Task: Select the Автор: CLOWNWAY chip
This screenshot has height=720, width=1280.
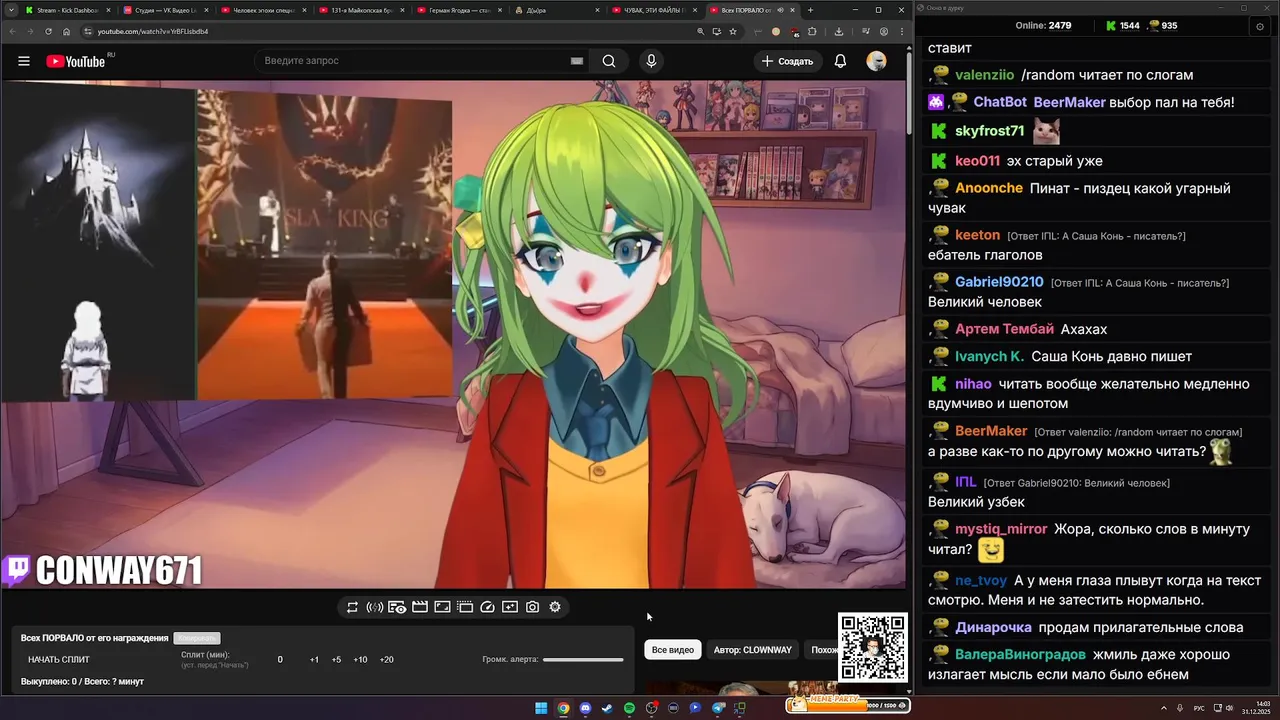Action: point(753,650)
